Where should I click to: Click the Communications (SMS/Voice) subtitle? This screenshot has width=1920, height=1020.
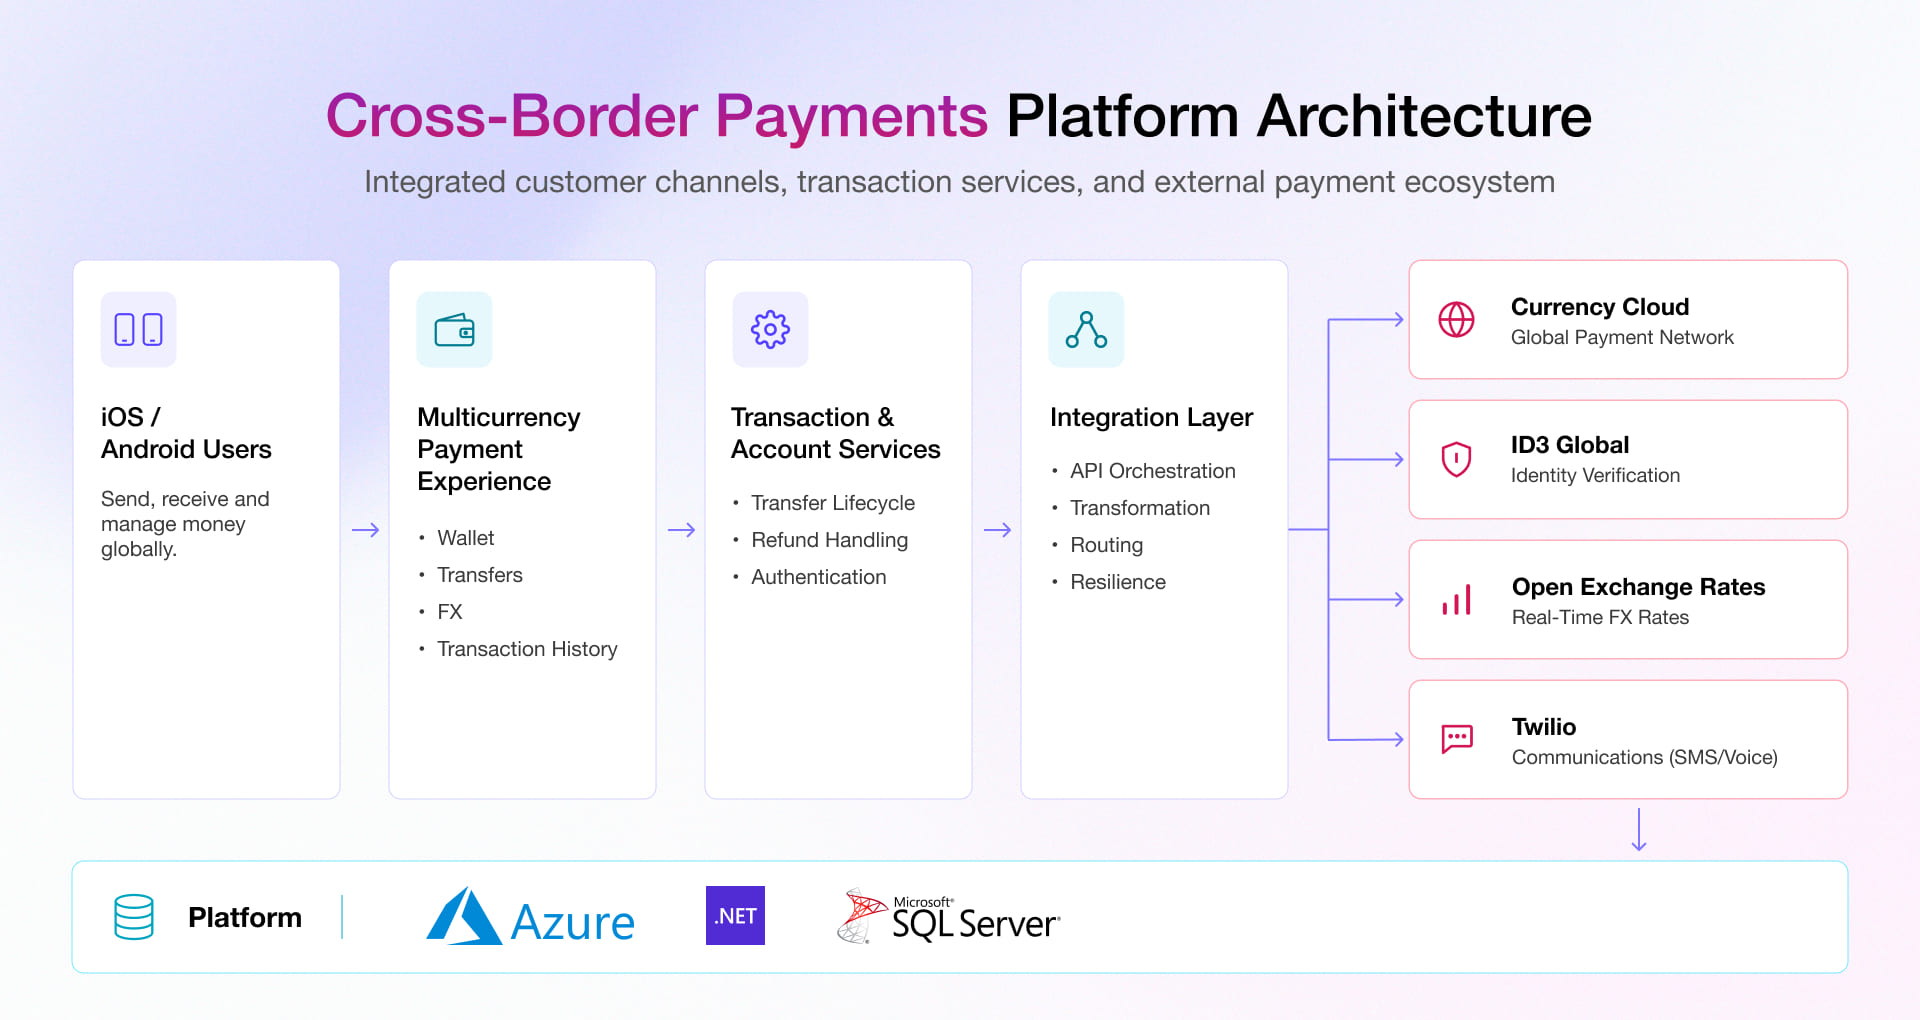coord(1644,758)
